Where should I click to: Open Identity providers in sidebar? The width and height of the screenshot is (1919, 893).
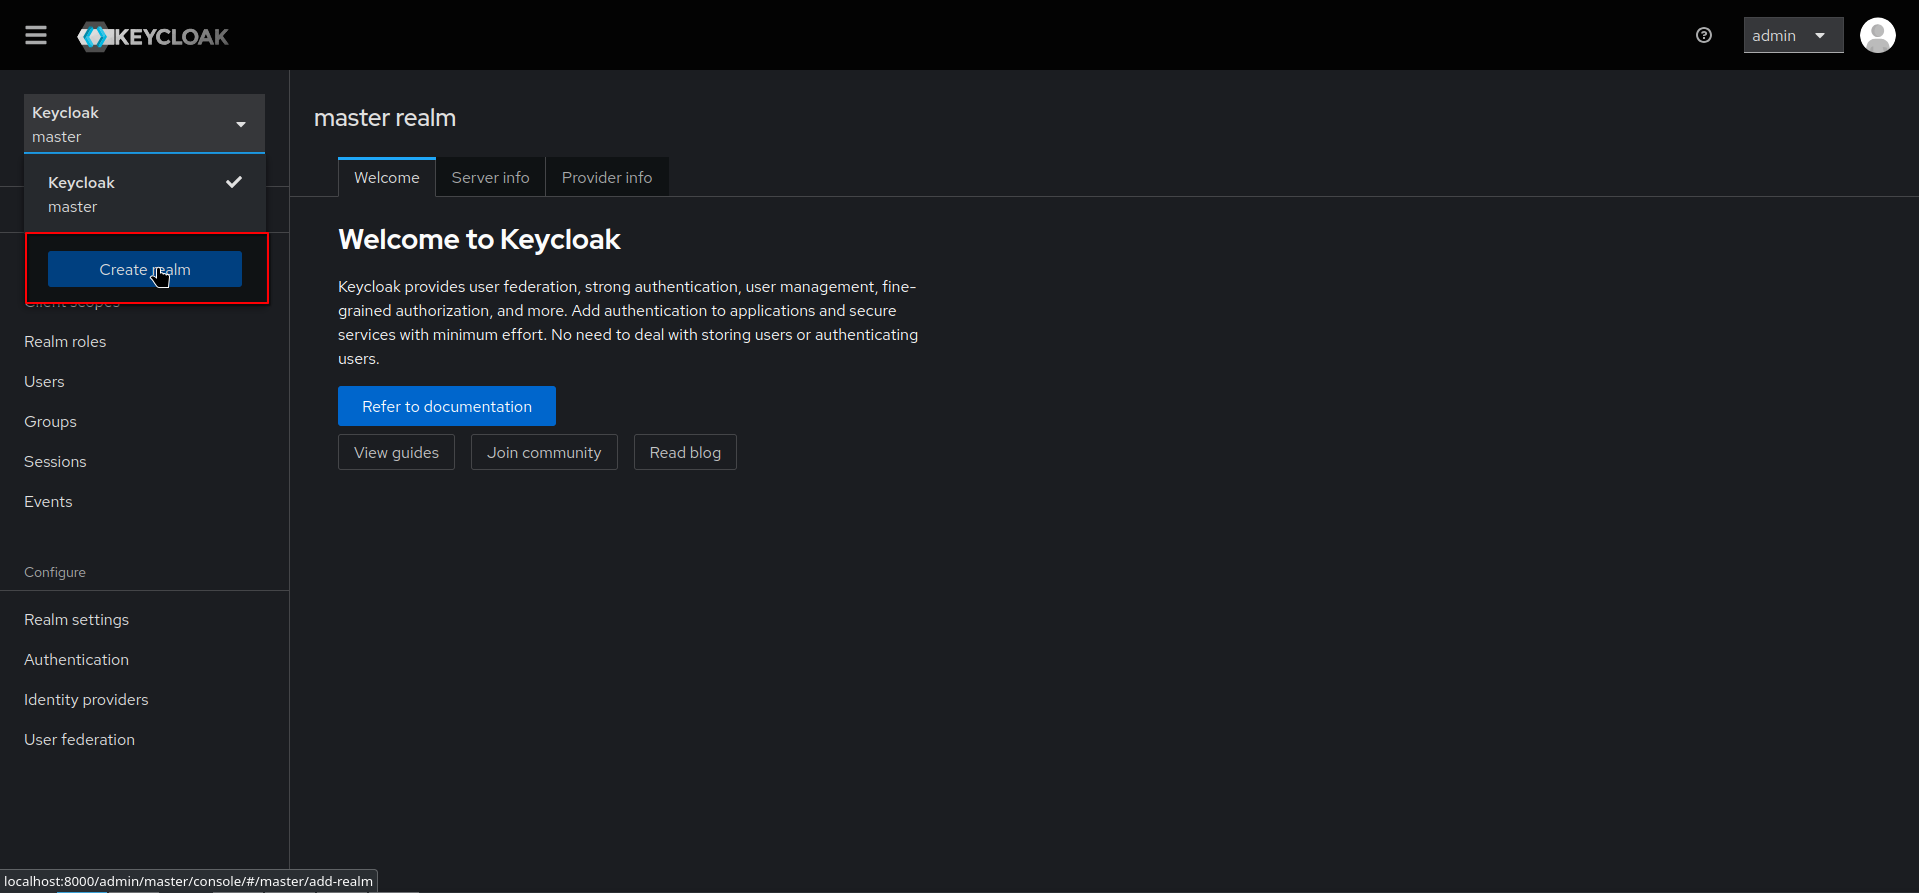click(86, 700)
